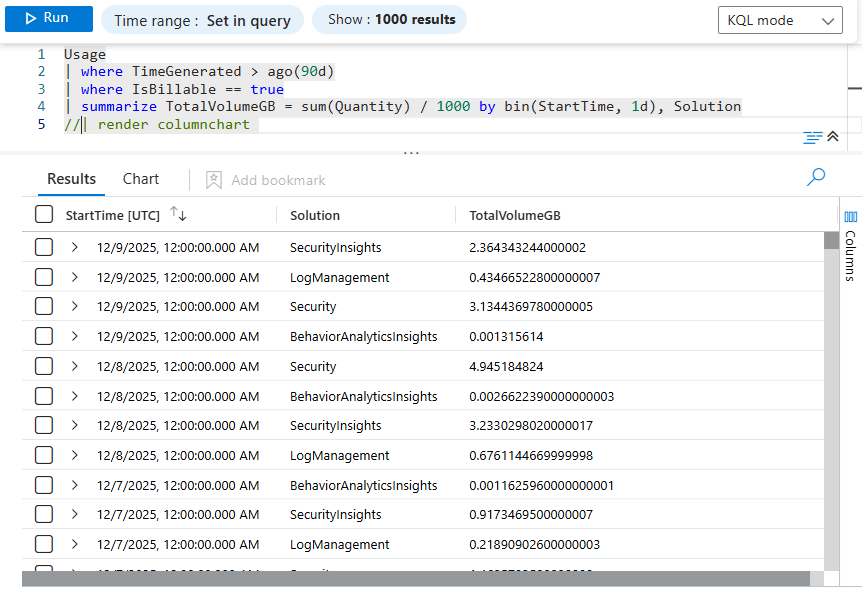Image resolution: width=864 pixels, height=598 pixels.
Task: Toggle the select-all rows checkbox
Action: pyautogui.click(x=44, y=215)
